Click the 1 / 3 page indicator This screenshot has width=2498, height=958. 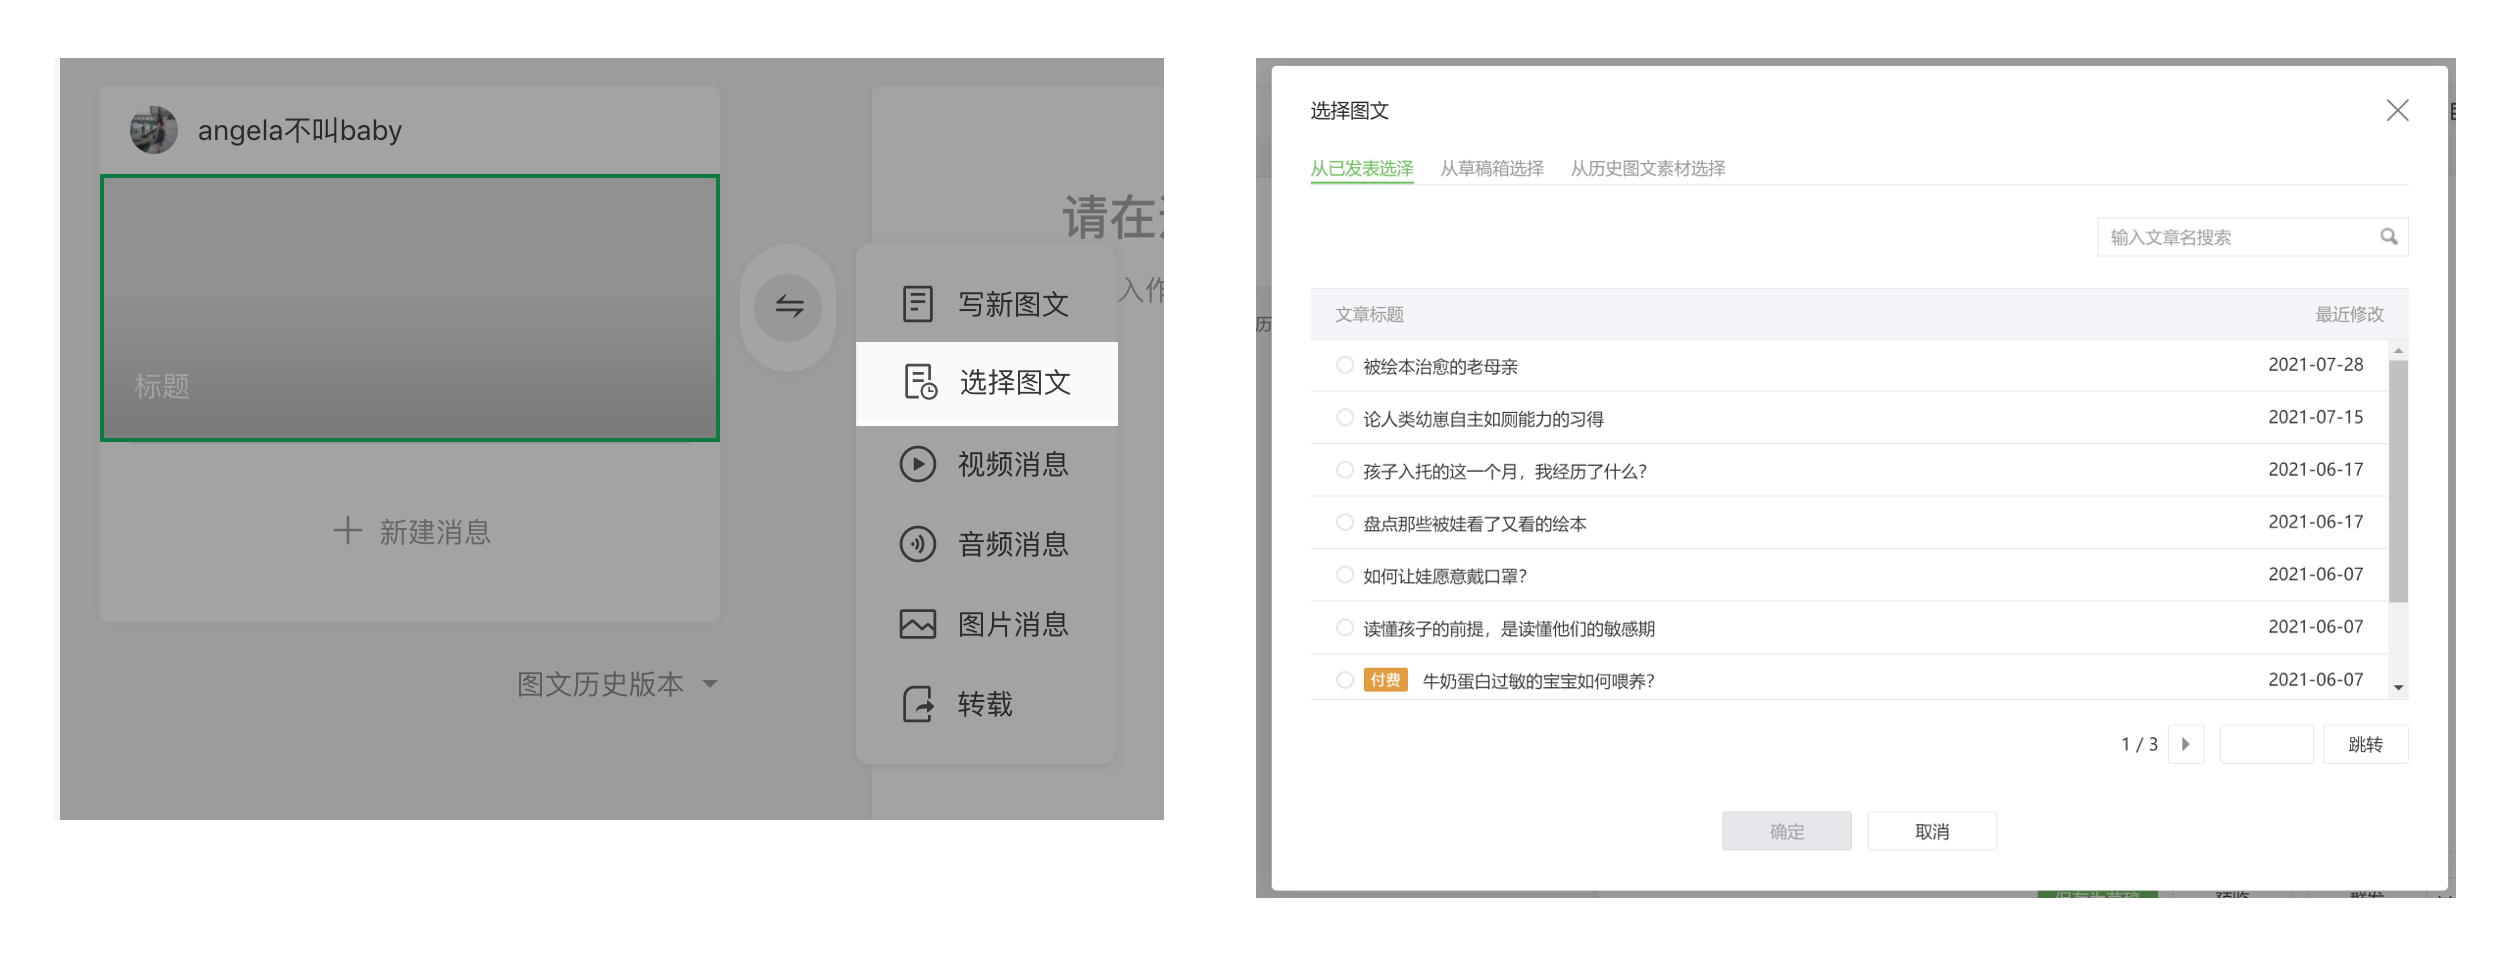[2139, 744]
